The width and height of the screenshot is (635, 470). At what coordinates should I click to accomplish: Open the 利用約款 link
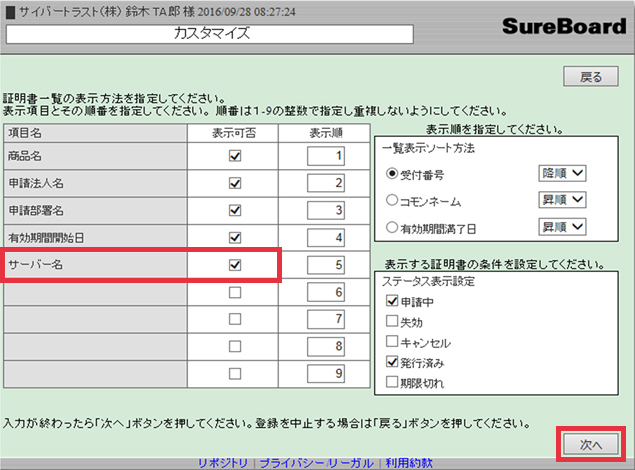(408, 462)
